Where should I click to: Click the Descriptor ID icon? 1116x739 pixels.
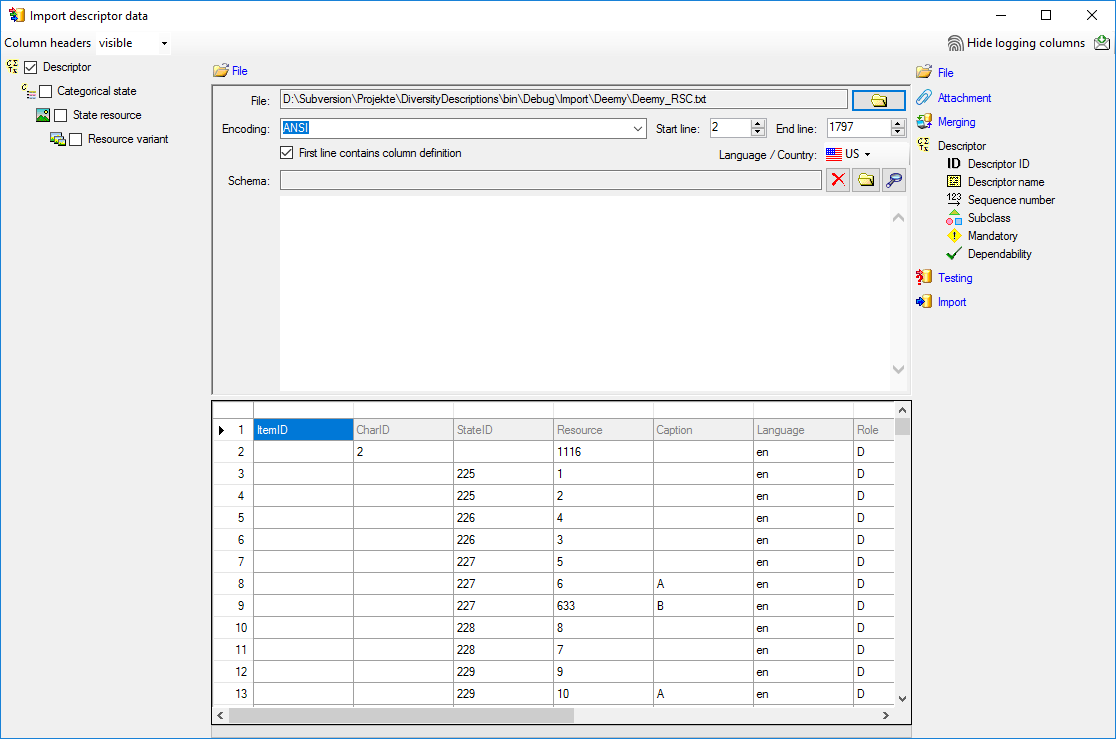tap(954, 164)
